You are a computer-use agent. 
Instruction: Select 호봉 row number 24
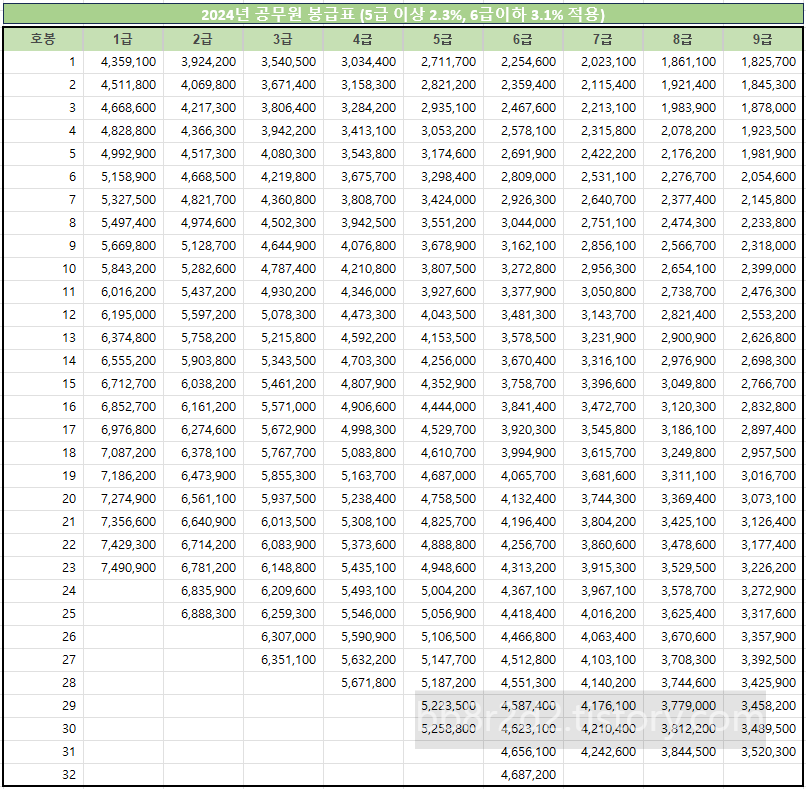pyautogui.click(x=43, y=591)
